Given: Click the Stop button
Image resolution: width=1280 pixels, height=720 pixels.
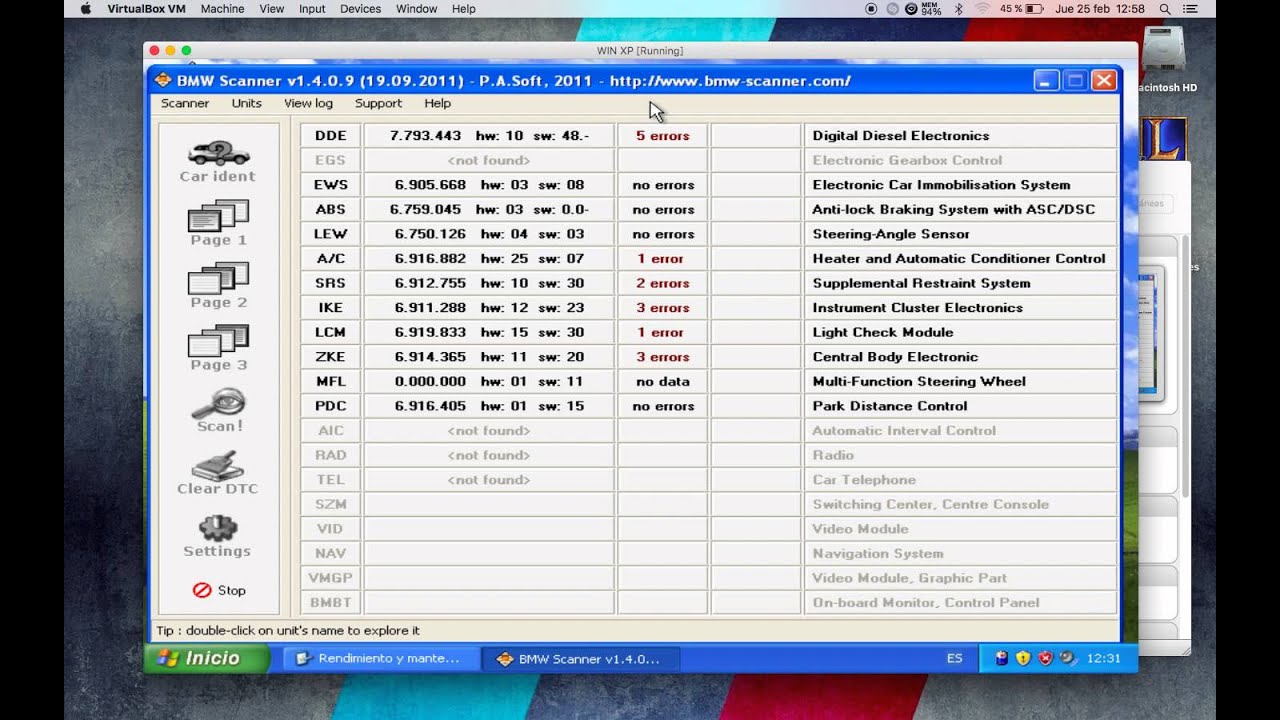Looking at the screenshot, I should [x=219, y=590].
